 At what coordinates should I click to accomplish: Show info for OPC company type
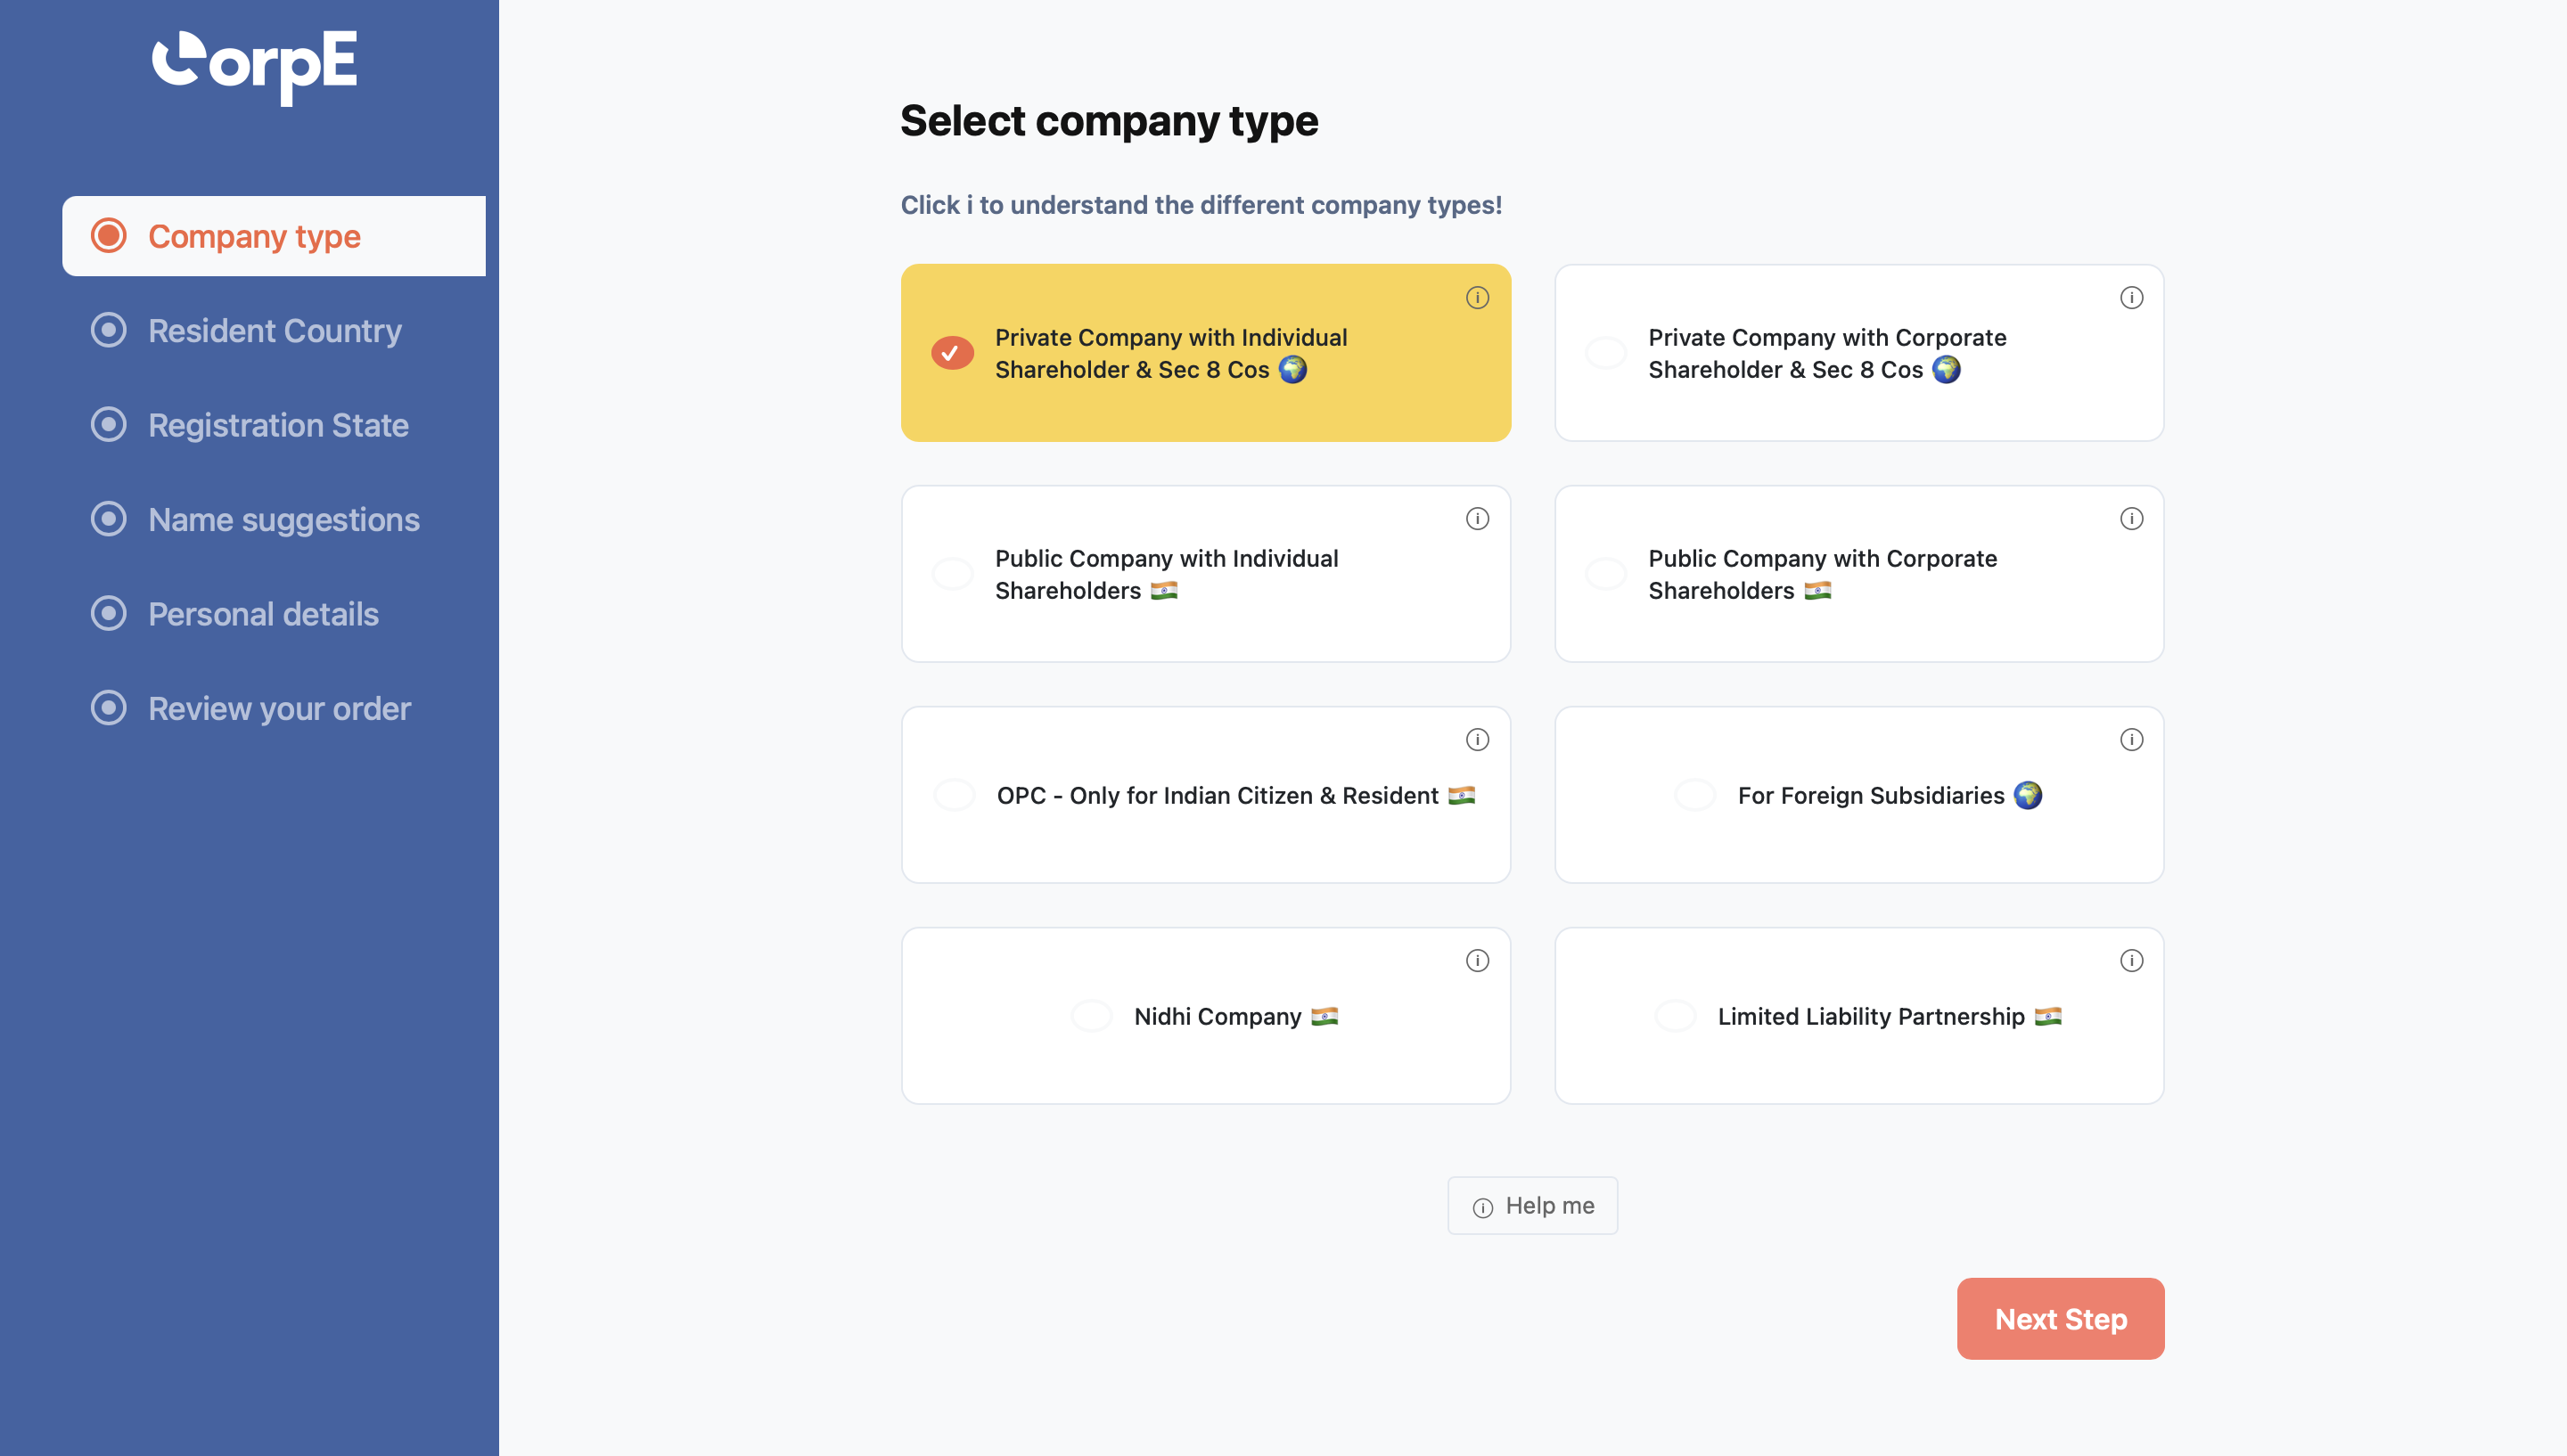[1477, 740]
